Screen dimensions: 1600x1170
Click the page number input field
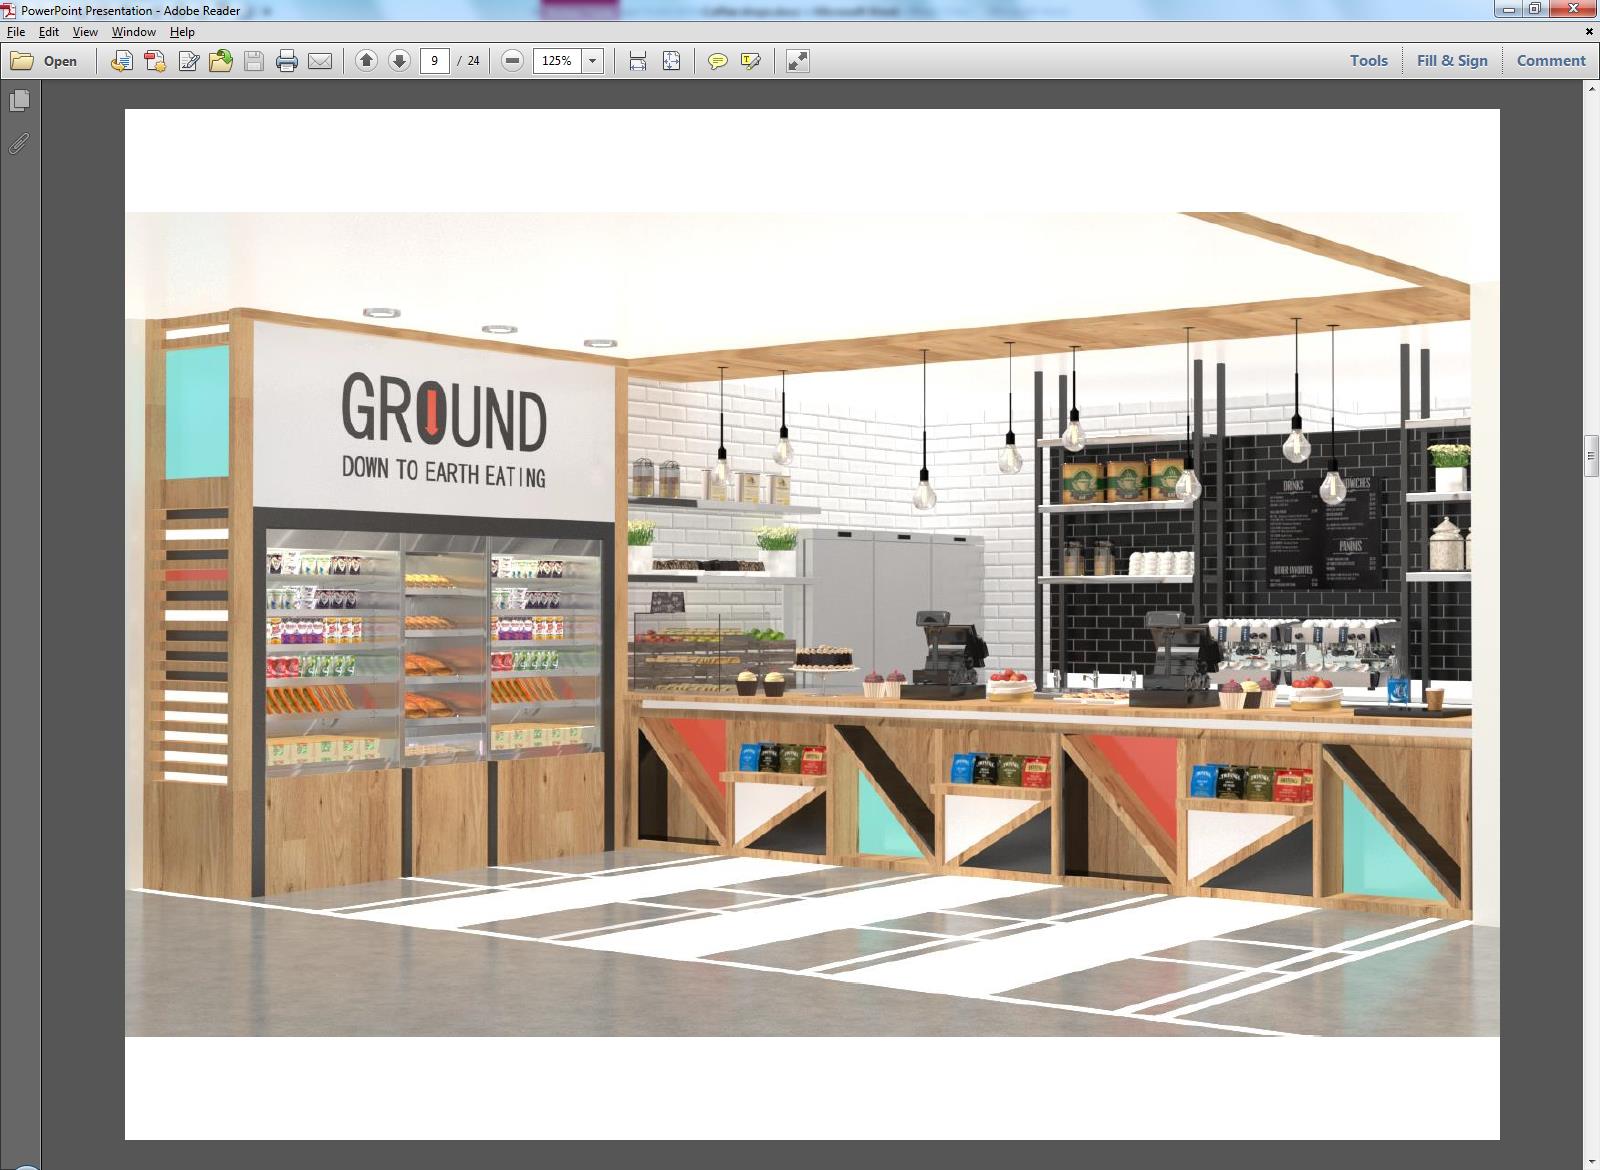[x=434, y=61]
